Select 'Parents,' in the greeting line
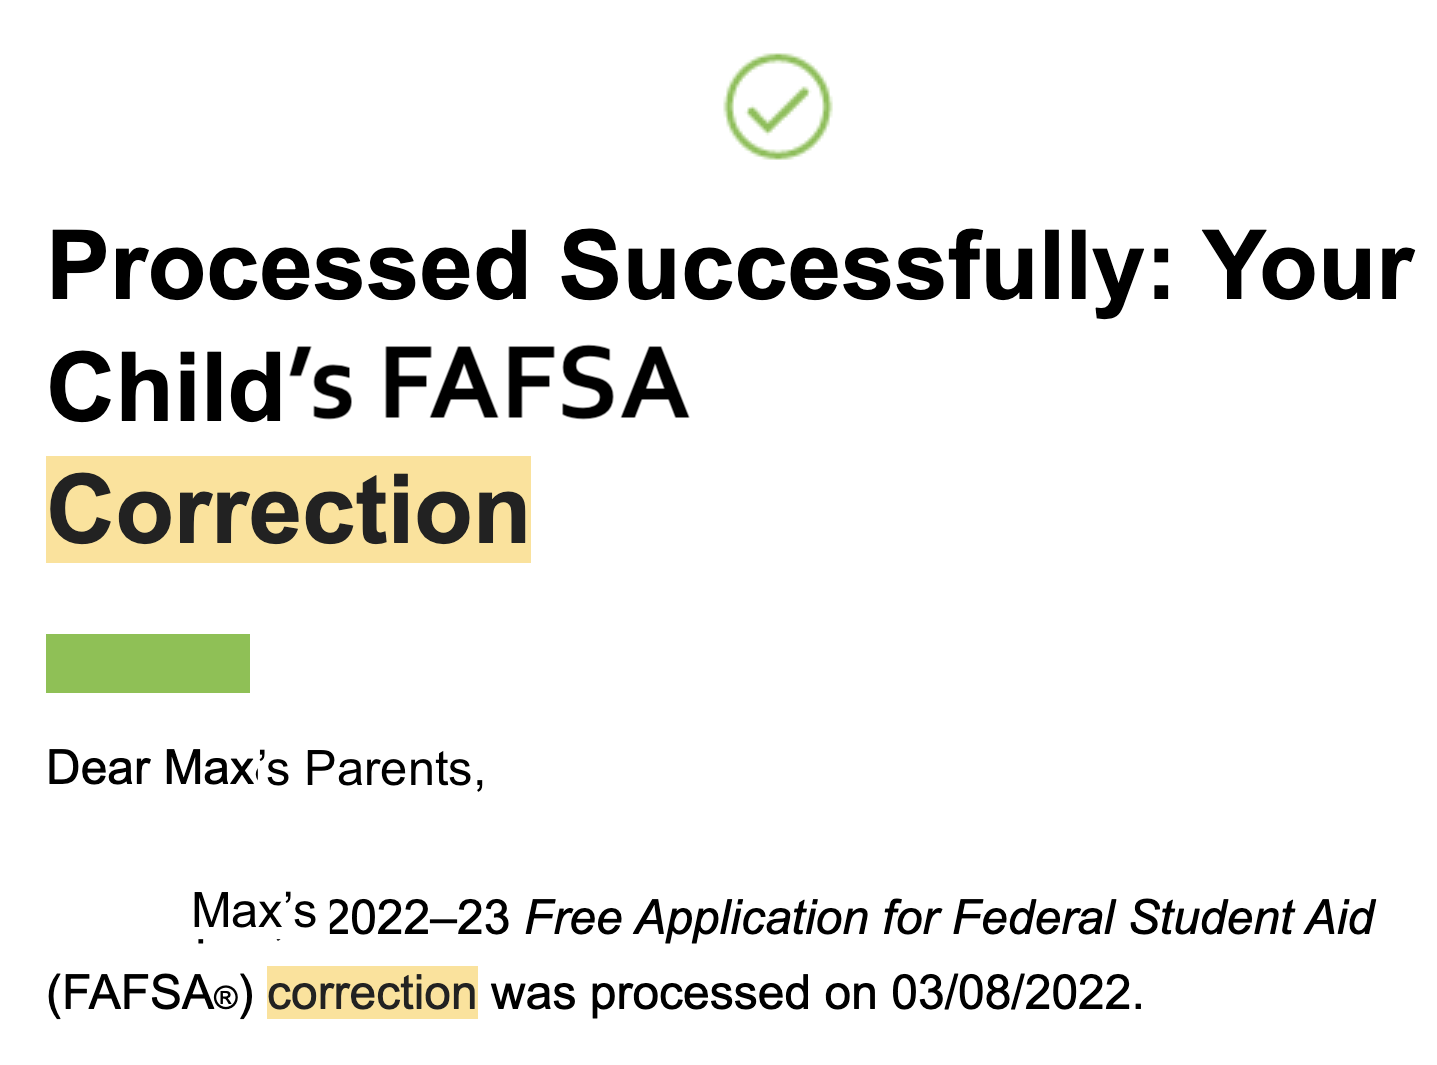1437x1065 pixels. tap(395, 770)
